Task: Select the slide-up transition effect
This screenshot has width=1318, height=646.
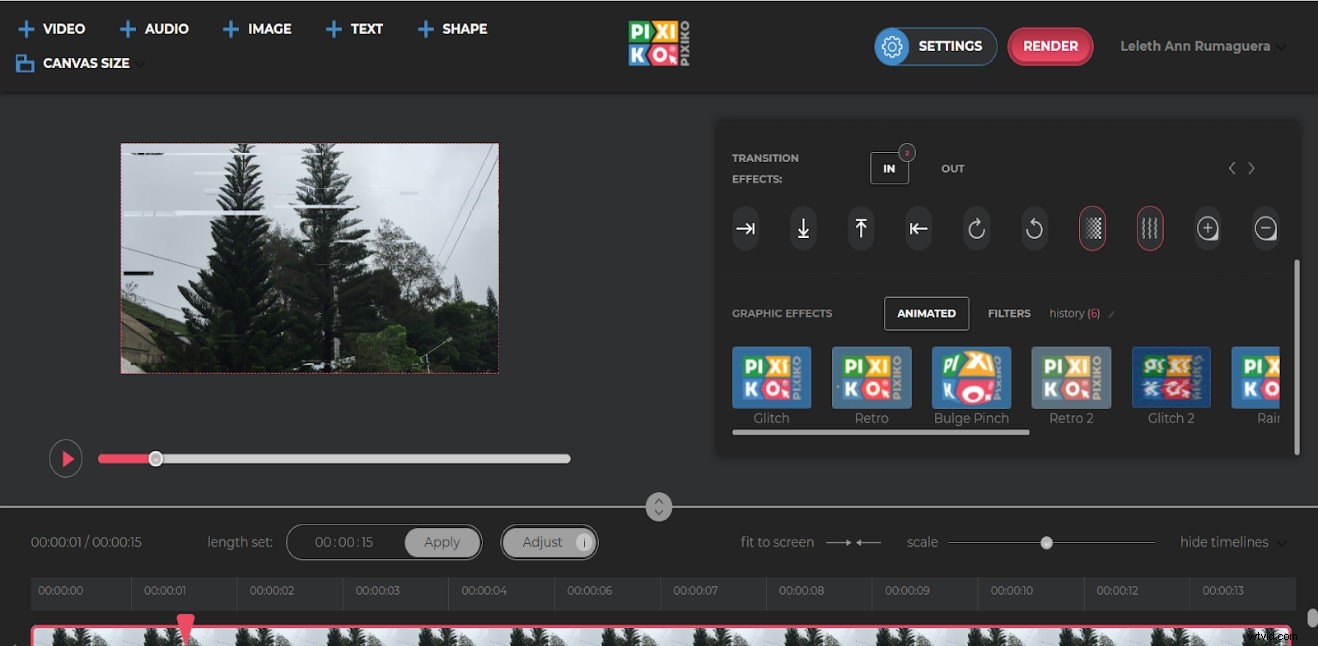Action: click(861, 228)
